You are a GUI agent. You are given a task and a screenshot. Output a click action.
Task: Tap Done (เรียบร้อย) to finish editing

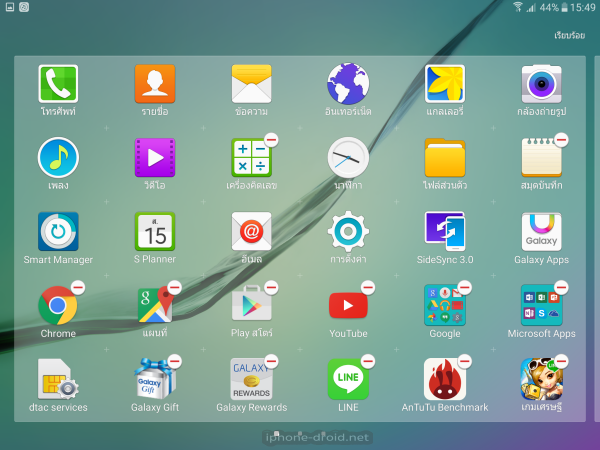click(x=569, y=36)
